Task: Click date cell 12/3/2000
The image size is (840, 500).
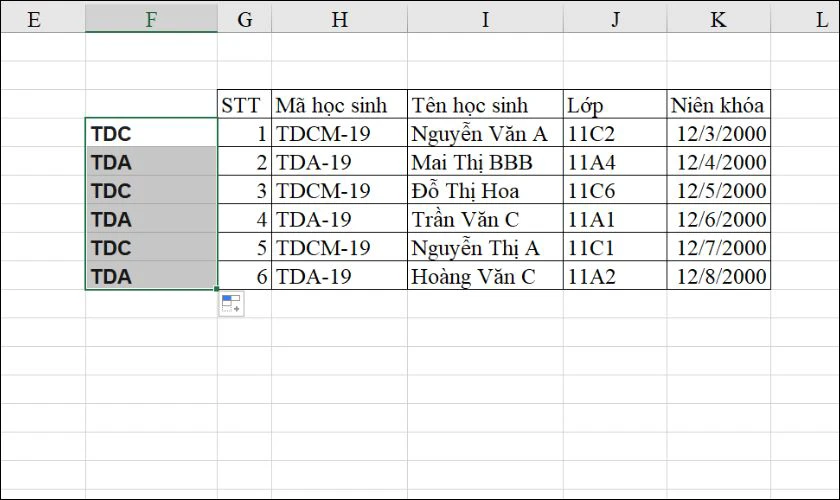Action: point(718,133)
